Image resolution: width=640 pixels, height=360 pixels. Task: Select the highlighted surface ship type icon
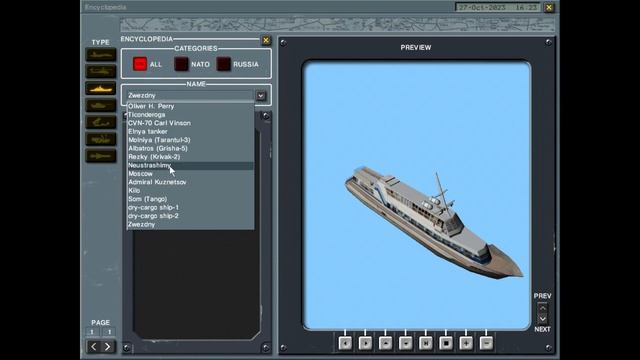101,89
